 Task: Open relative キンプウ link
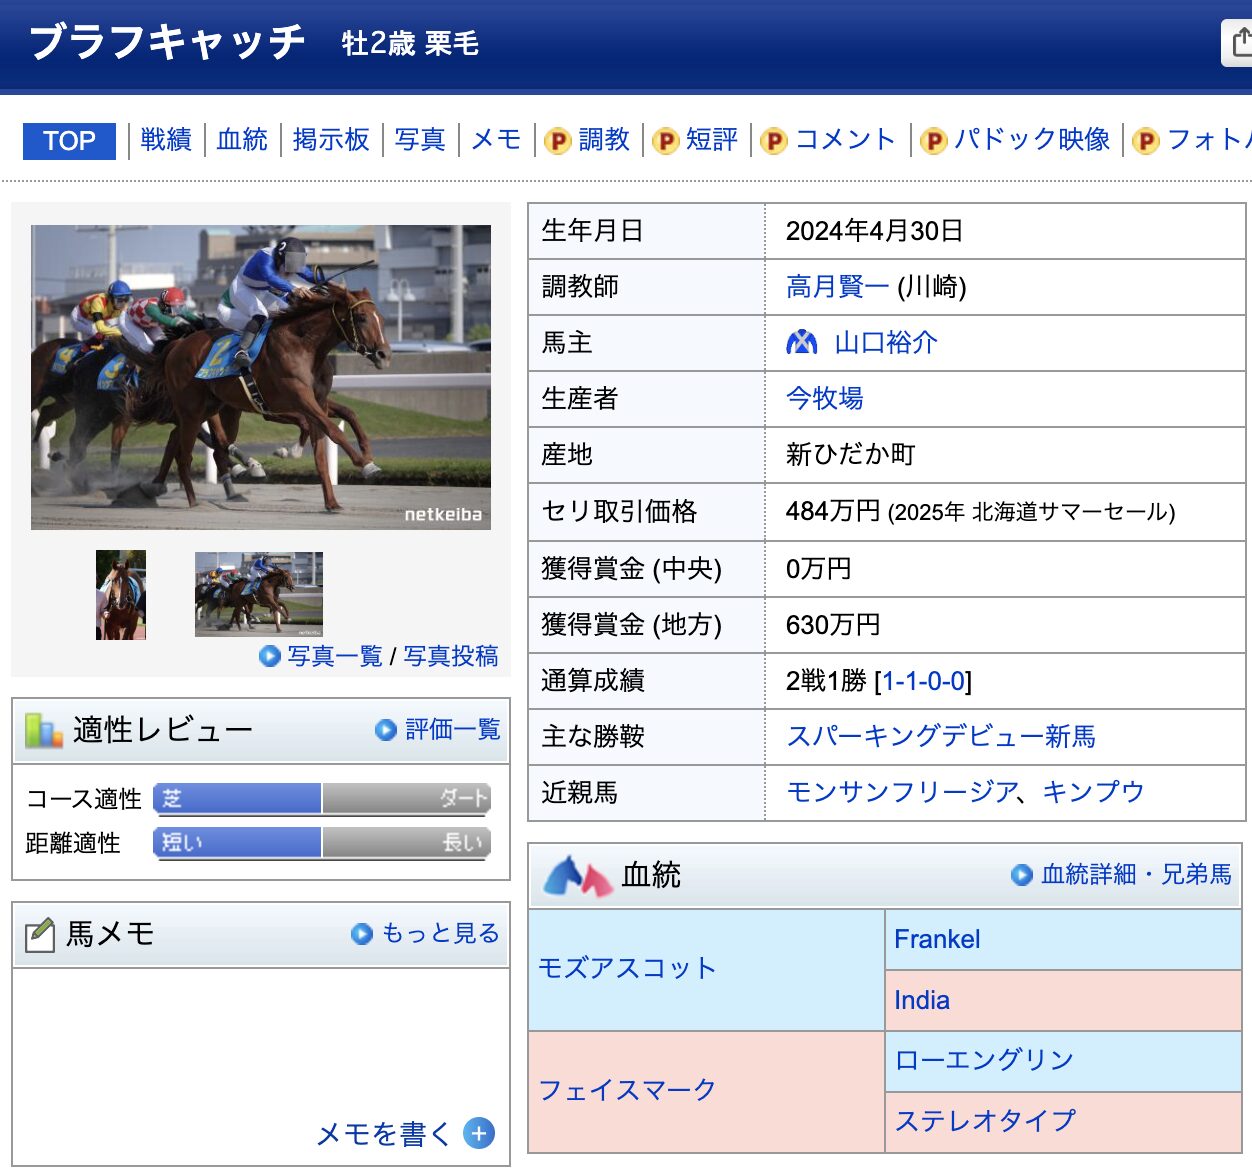[x=1094, y=792]
